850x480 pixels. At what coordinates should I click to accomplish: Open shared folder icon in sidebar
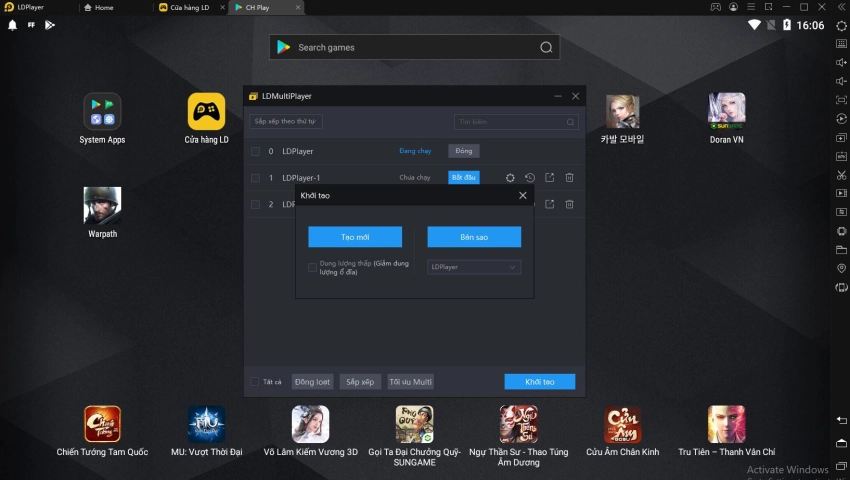click(841, 249)
